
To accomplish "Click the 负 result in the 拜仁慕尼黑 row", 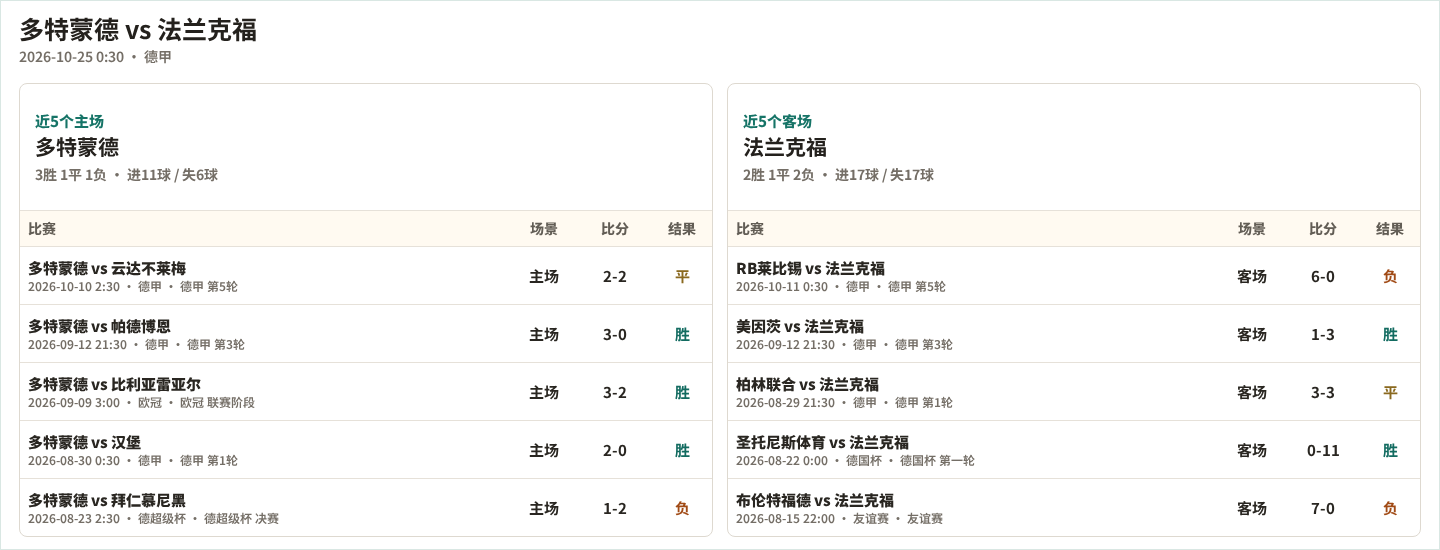I will tap(682, 508).
